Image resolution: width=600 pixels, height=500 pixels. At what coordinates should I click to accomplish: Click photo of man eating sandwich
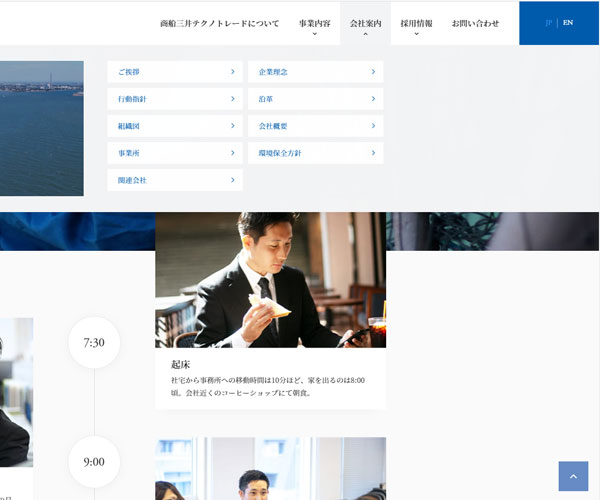click(271, 280)
